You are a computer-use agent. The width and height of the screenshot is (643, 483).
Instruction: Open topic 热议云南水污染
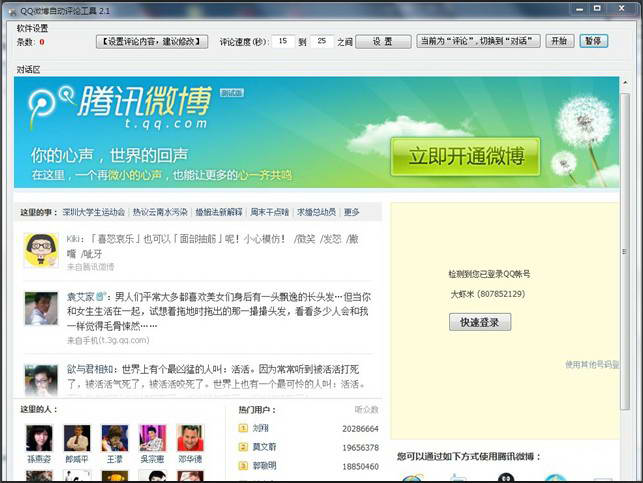pyautogui.click(x=160, y=212)
